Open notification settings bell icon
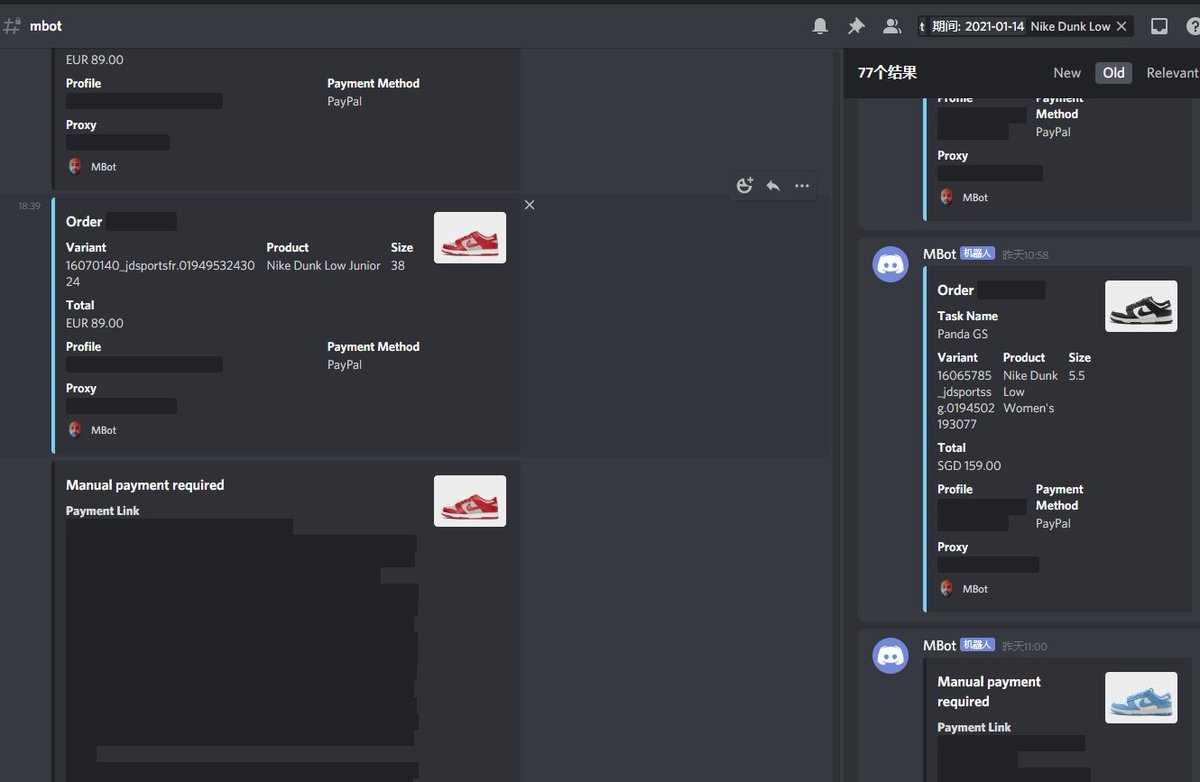 coord(820,26)
